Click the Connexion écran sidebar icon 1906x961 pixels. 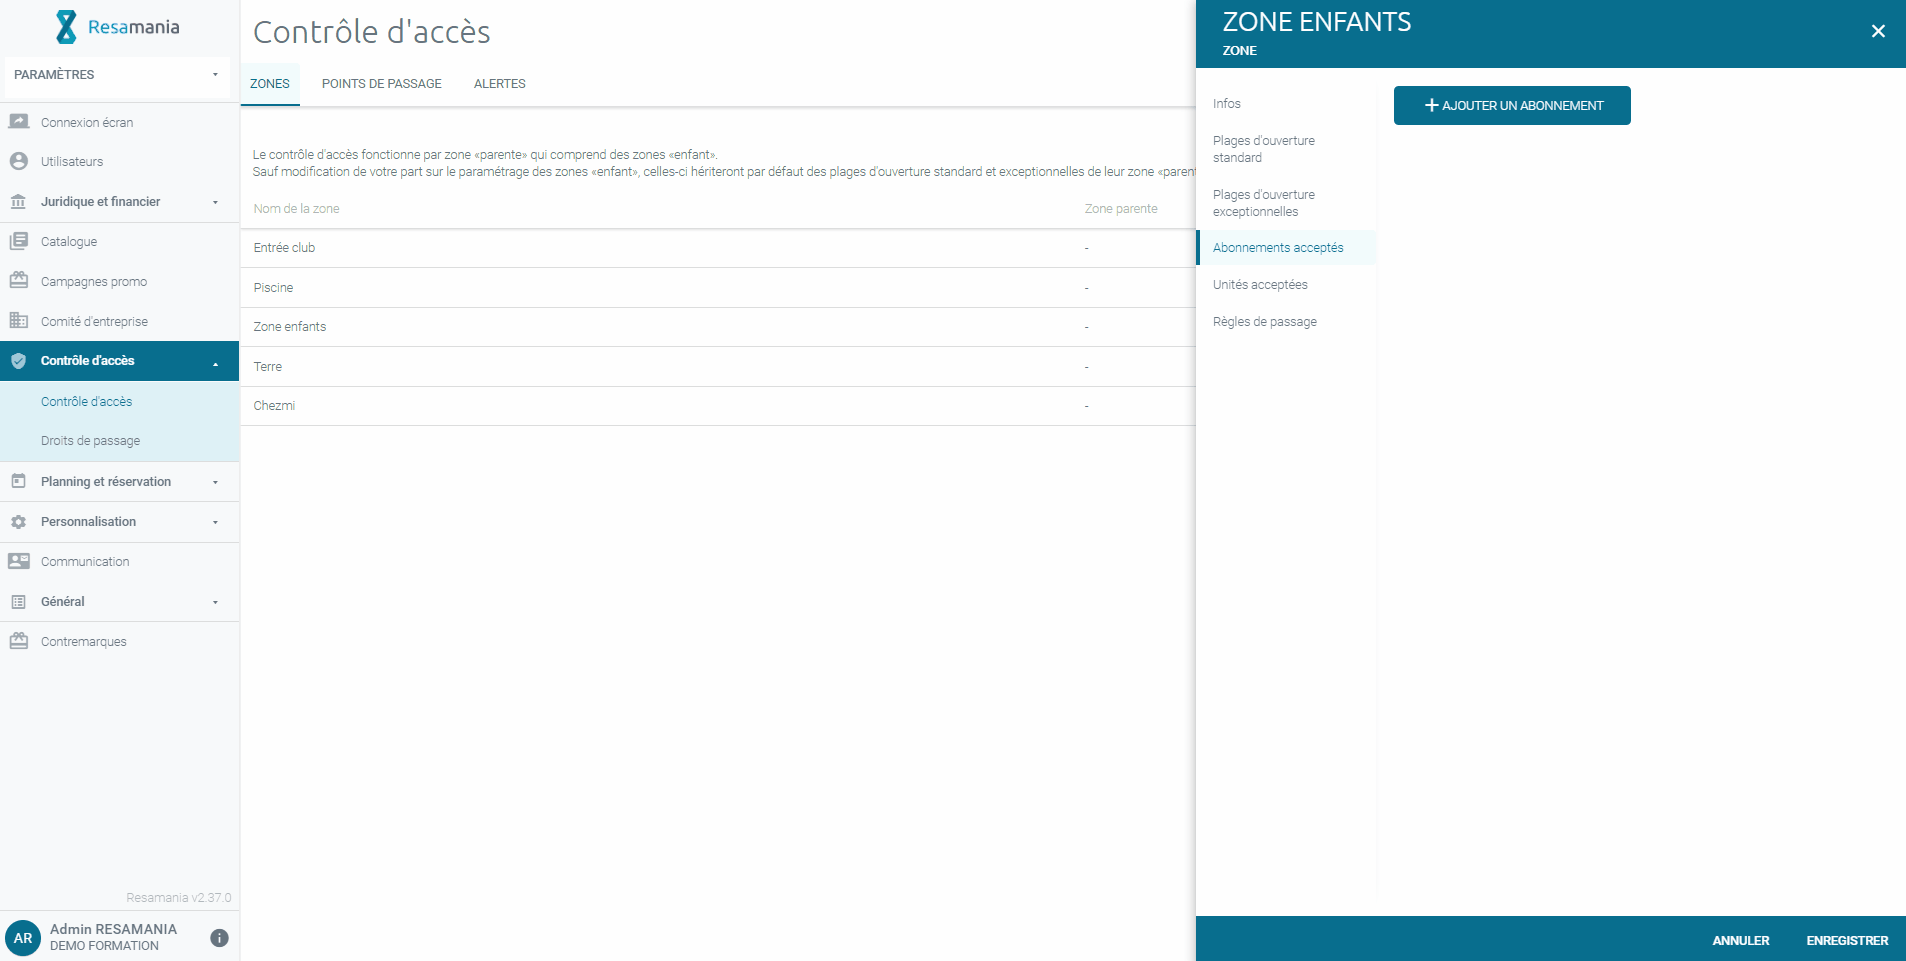[18, 122]
